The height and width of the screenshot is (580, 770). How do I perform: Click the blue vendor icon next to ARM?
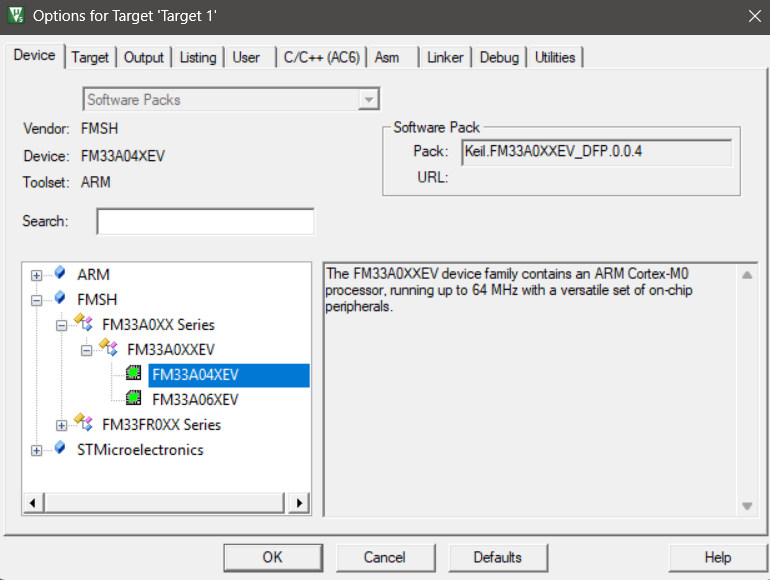61,274
